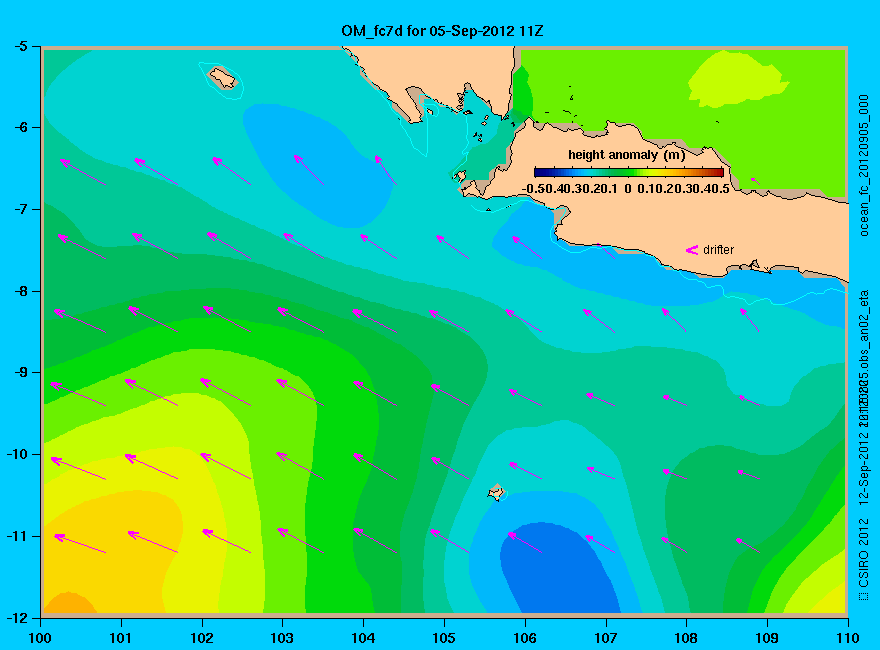Click the "-11" latitude axis label
The height and width of the screenshot is (650, 880).
(x=17, y=536)
